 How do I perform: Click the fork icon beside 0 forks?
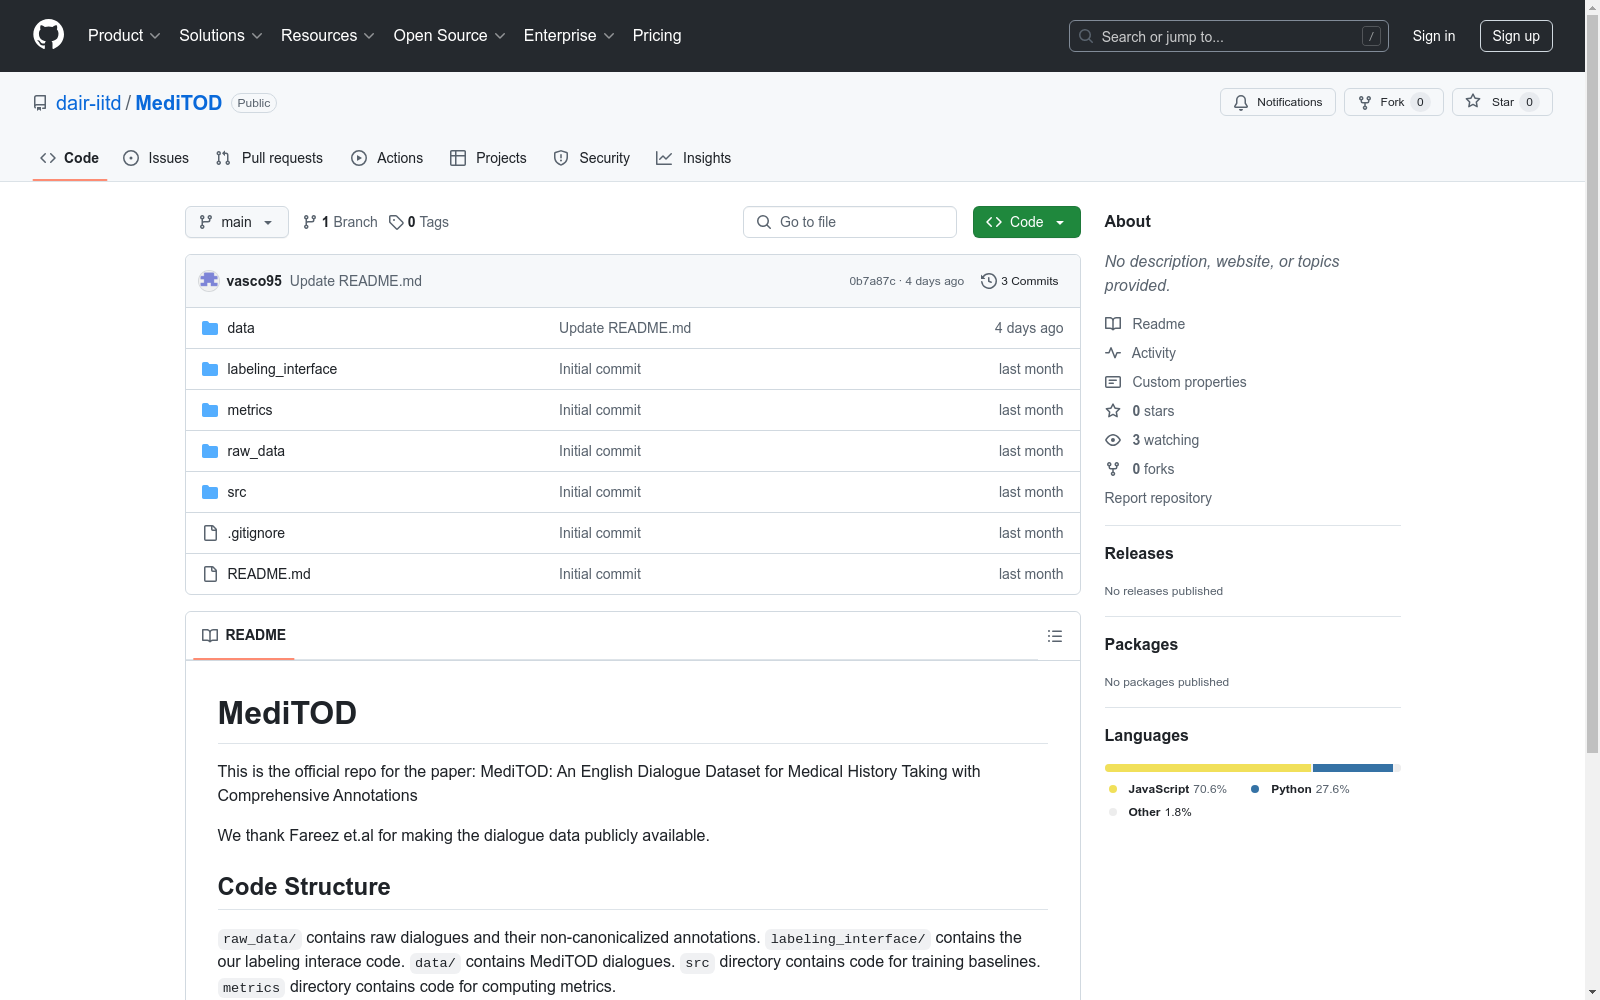coord(1113,469)
